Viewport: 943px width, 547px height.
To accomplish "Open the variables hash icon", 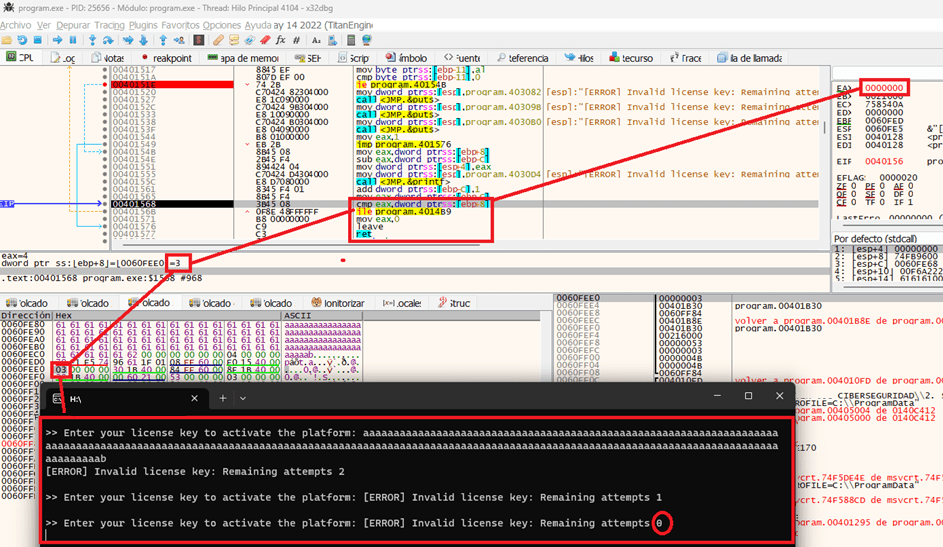I will pos(296,40).
